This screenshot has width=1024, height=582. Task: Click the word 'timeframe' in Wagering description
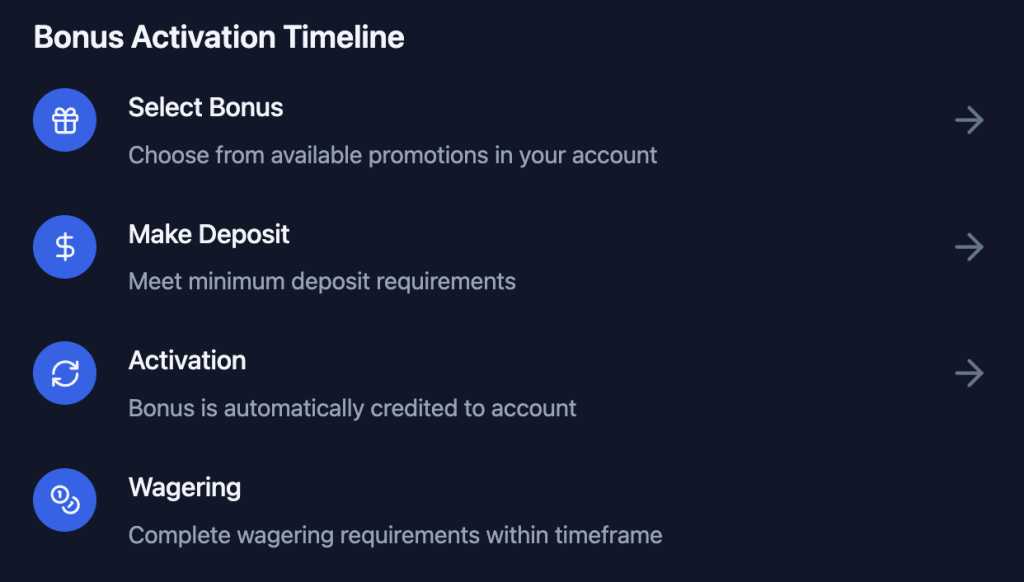609,535
